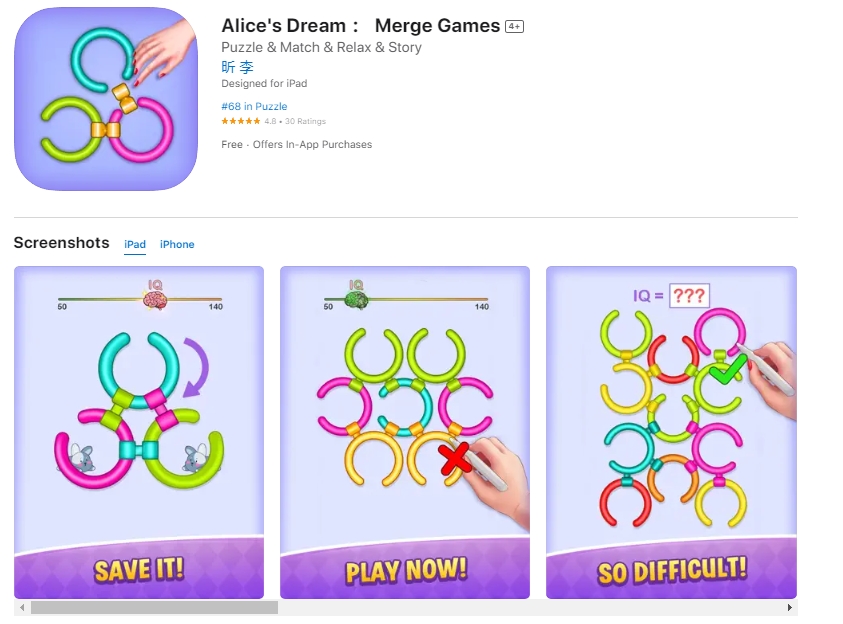Viewport: 843px width, 624px height.
Task: Click the Alice's Dream app icon
Action: pyautogui.click(x=106, y=99)
